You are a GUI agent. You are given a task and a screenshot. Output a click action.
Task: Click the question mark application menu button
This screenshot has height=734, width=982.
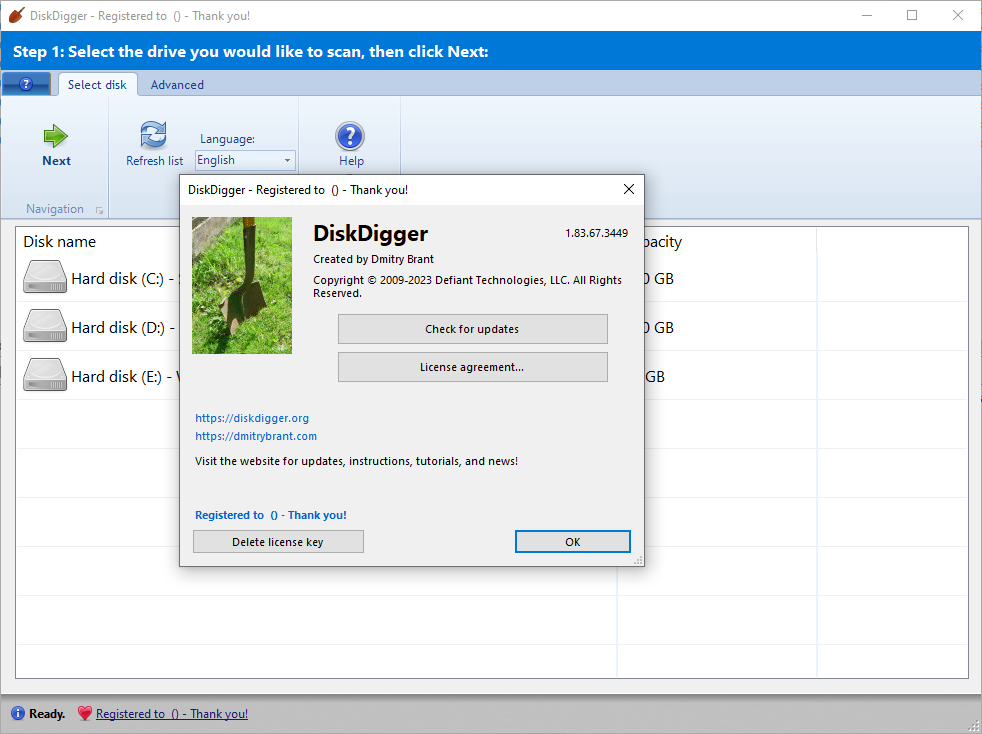click(x=26, y=84)
